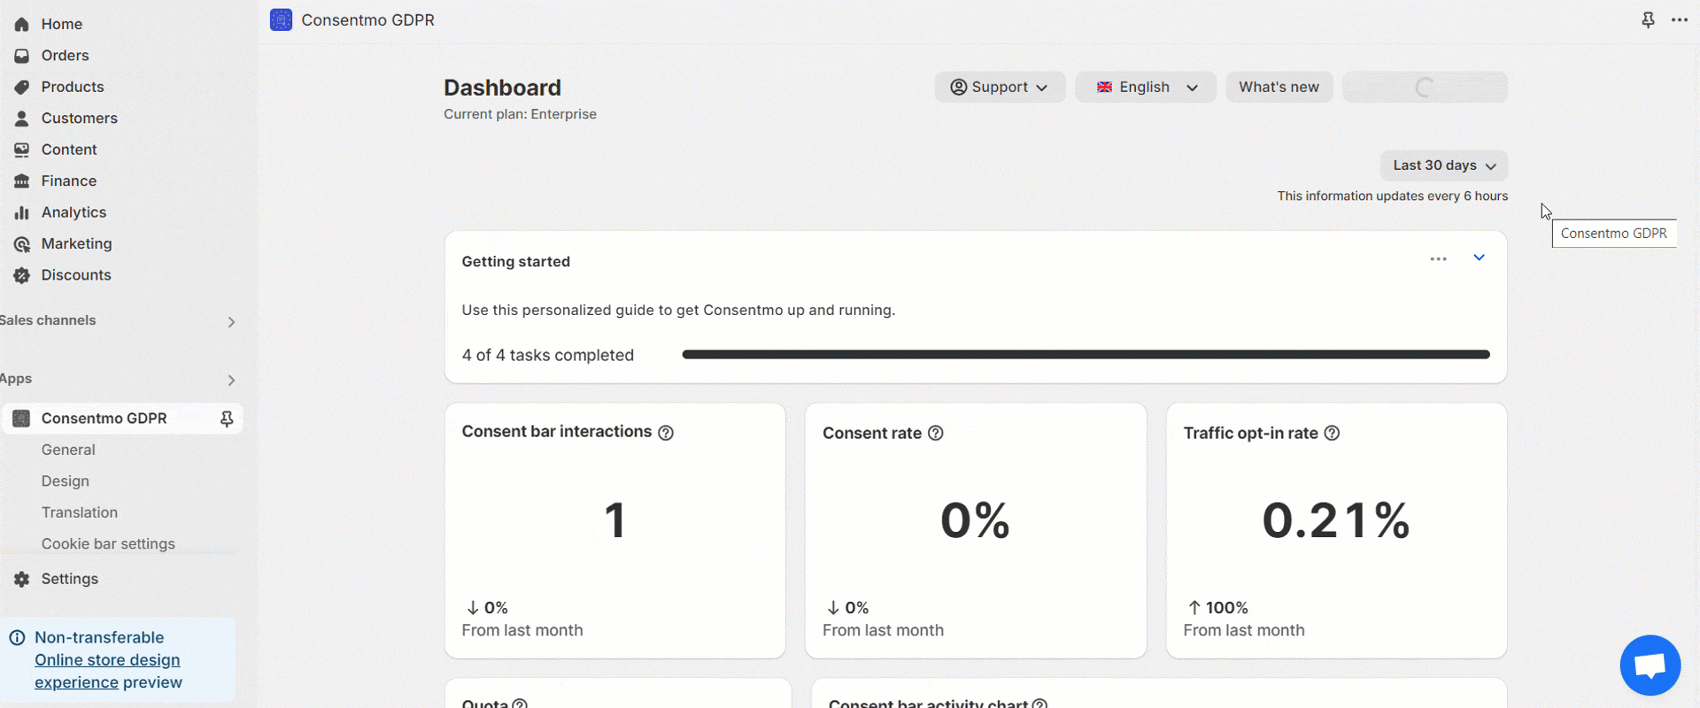Viewport: 1700px width, 708px height.
Task: Click the Settings gear icon
Action: [x=22, y=579]
